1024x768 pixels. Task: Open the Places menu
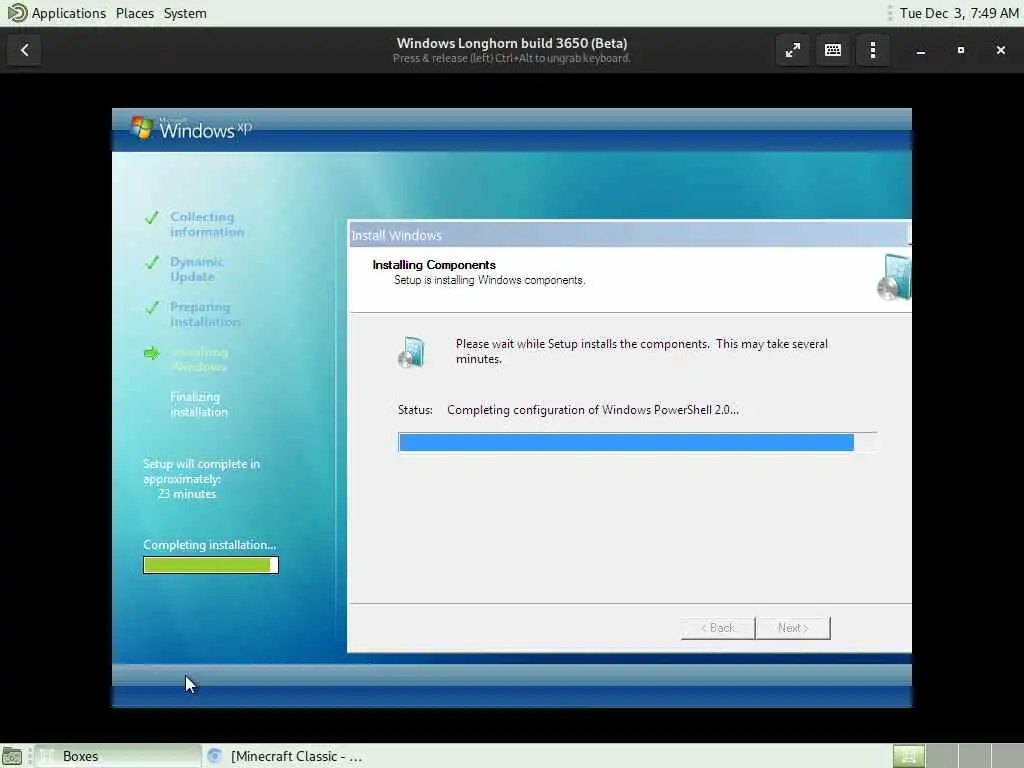point(135,13)
